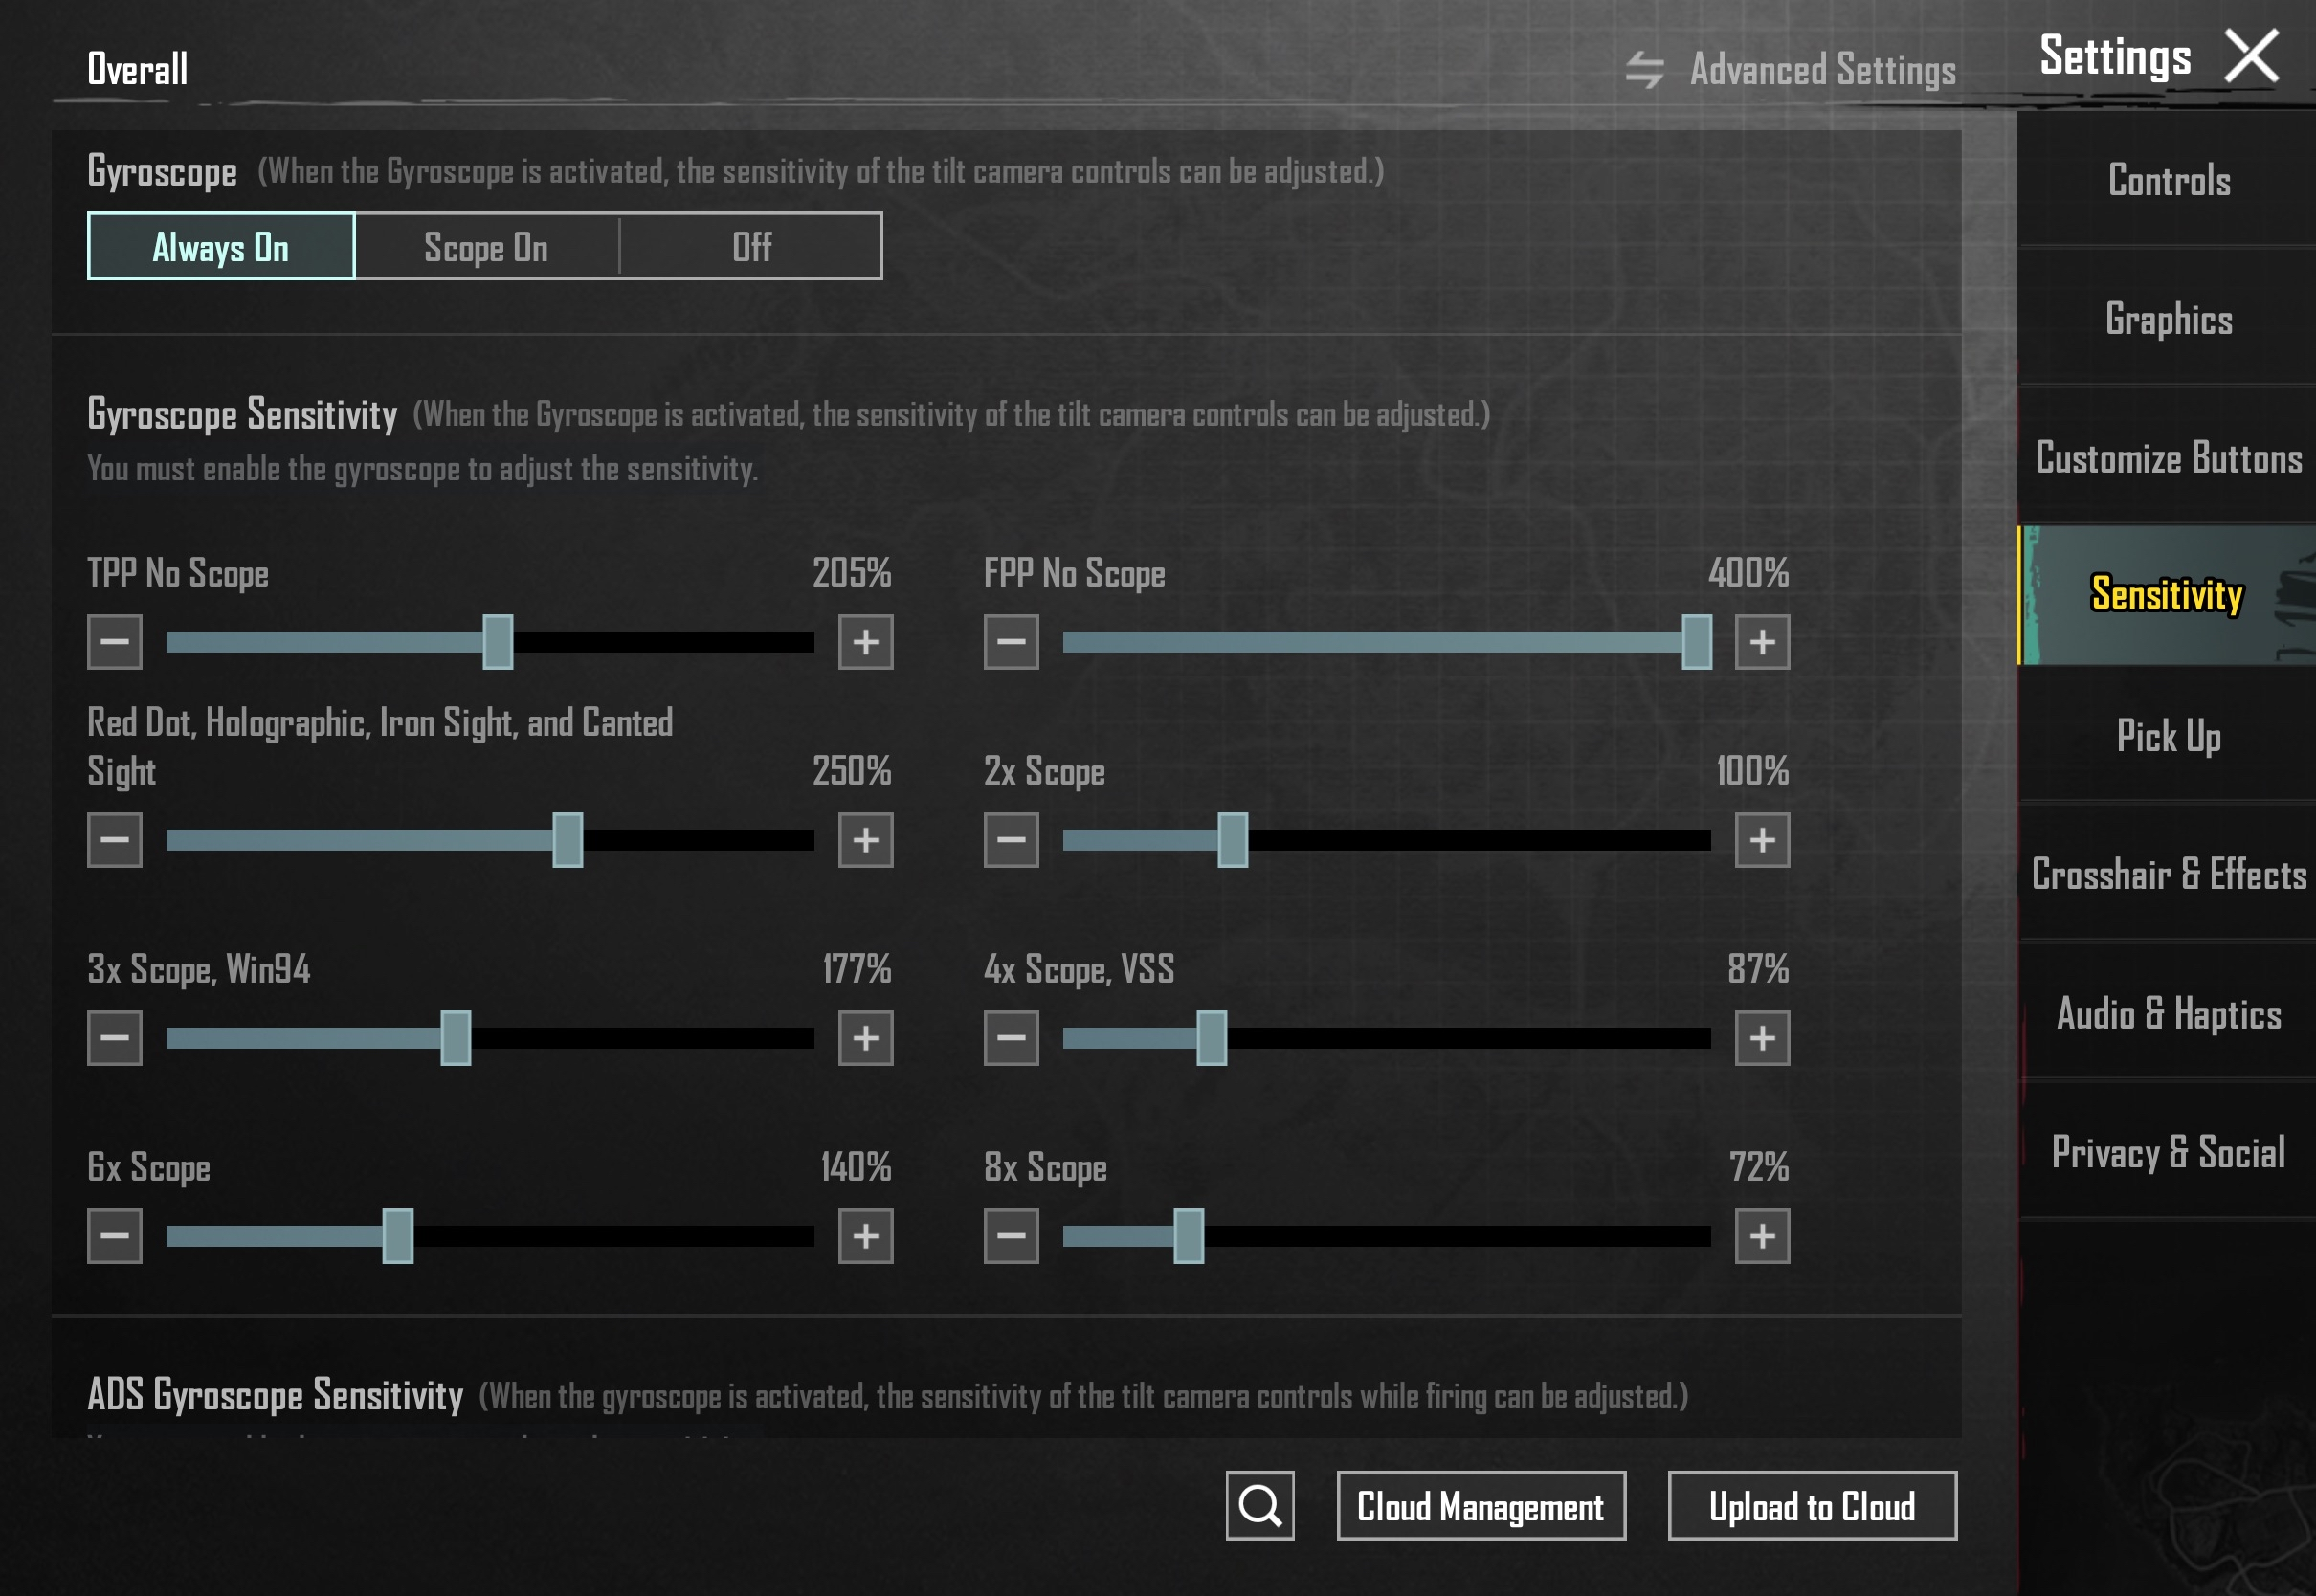This screenshot has height=1596, width=2316.
Task: Click the TPP No Scope slider handle
Action: (497, 641)
